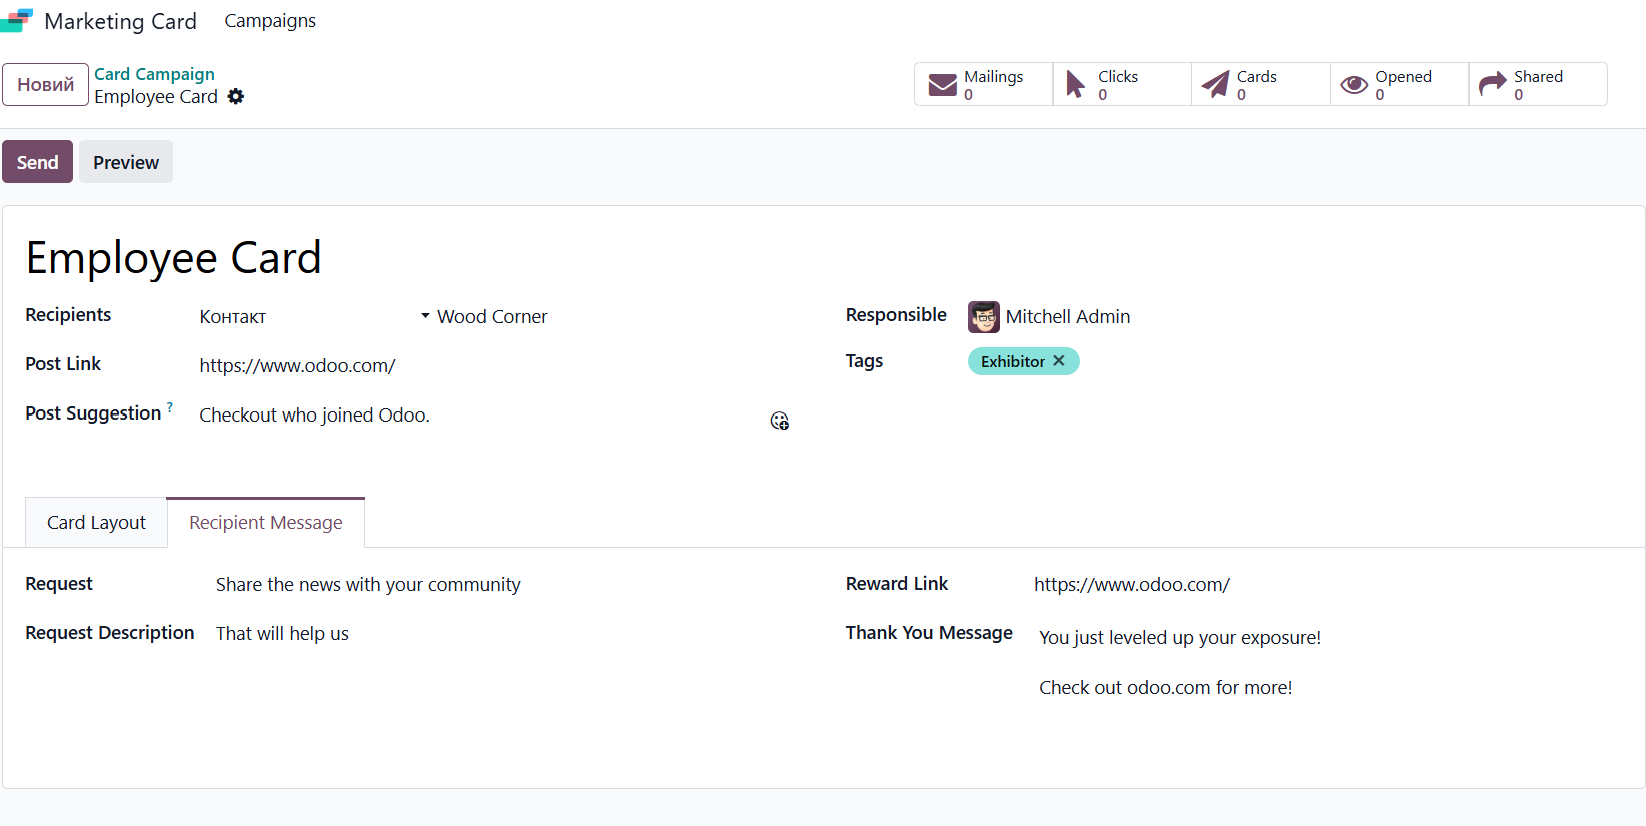The height and width of the screenshot is (826, 1646).
Task: Open the Cards paper-plane stat
Action: [1261, 84]
